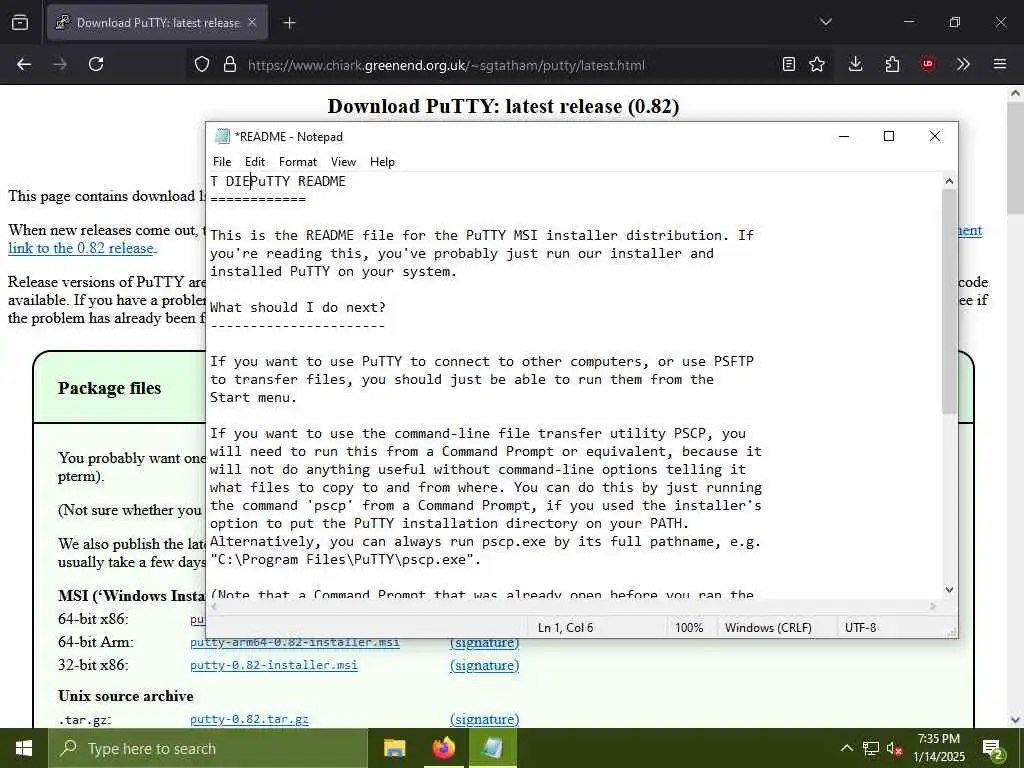Image resolution: width=1024 pixels, height=768 pixels.
Task: Open File Explorer from taskbar
Action: coord(394,748)
